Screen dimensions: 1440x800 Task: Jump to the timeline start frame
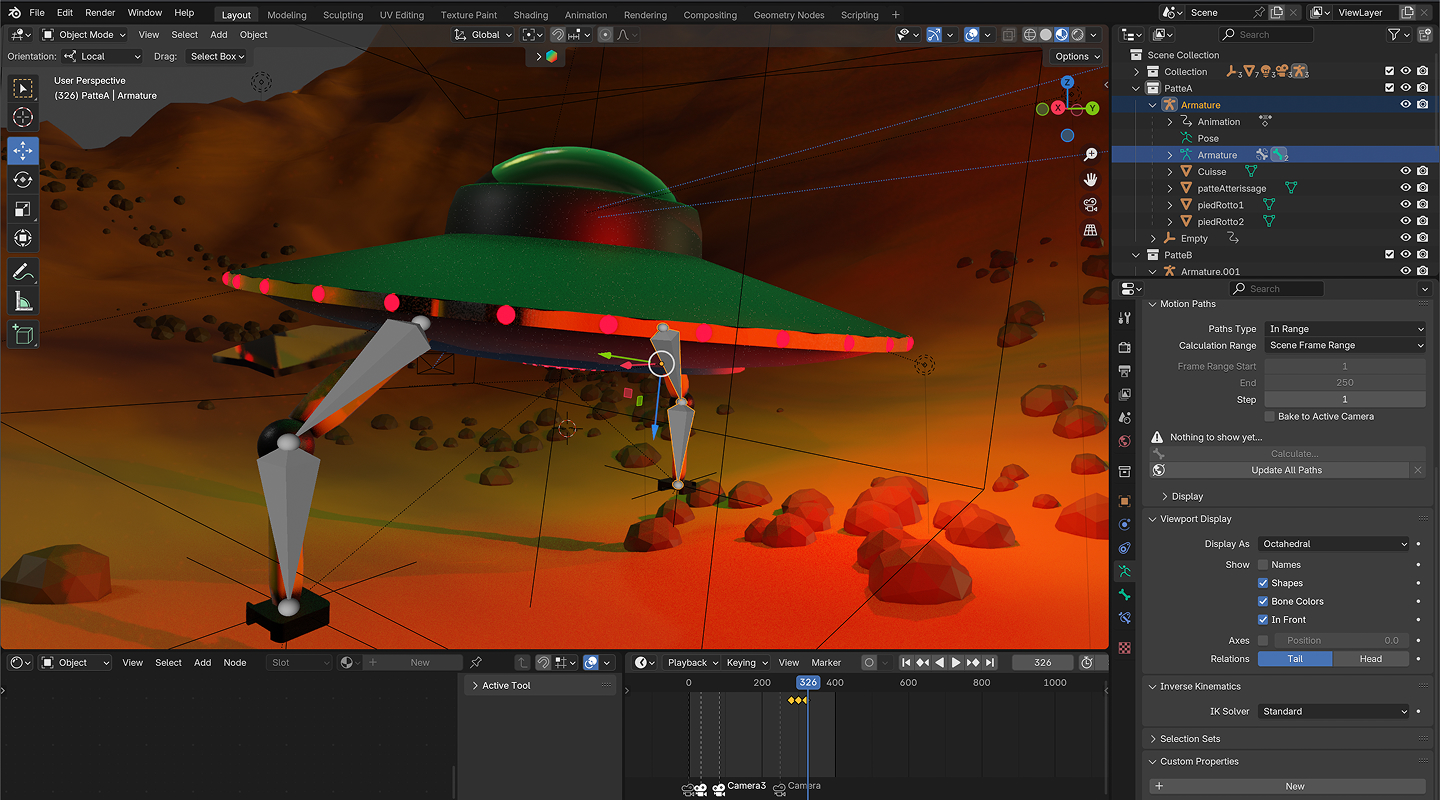click(x=906, y=663)
